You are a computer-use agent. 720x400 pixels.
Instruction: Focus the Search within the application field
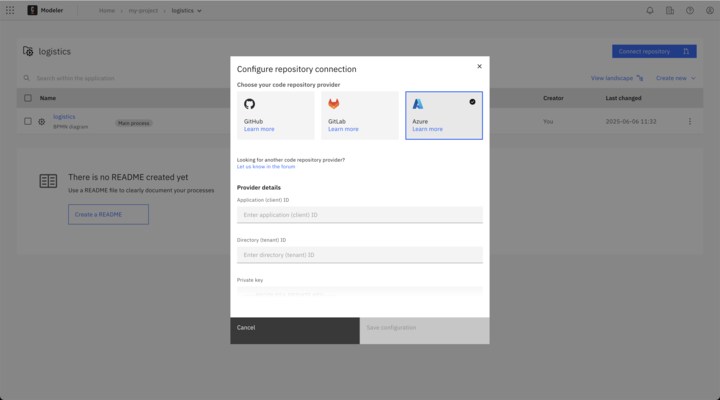point(75,78)
